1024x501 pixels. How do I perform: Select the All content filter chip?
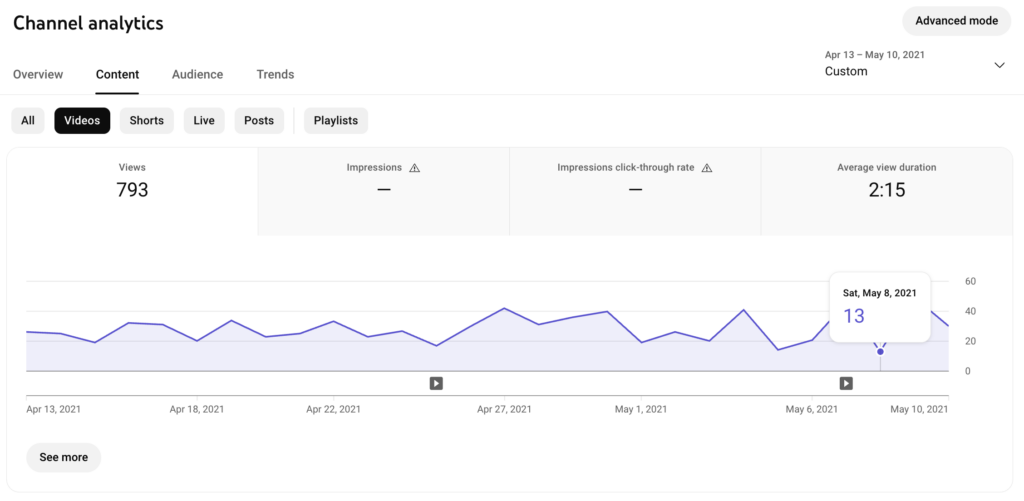pos(28,121)
